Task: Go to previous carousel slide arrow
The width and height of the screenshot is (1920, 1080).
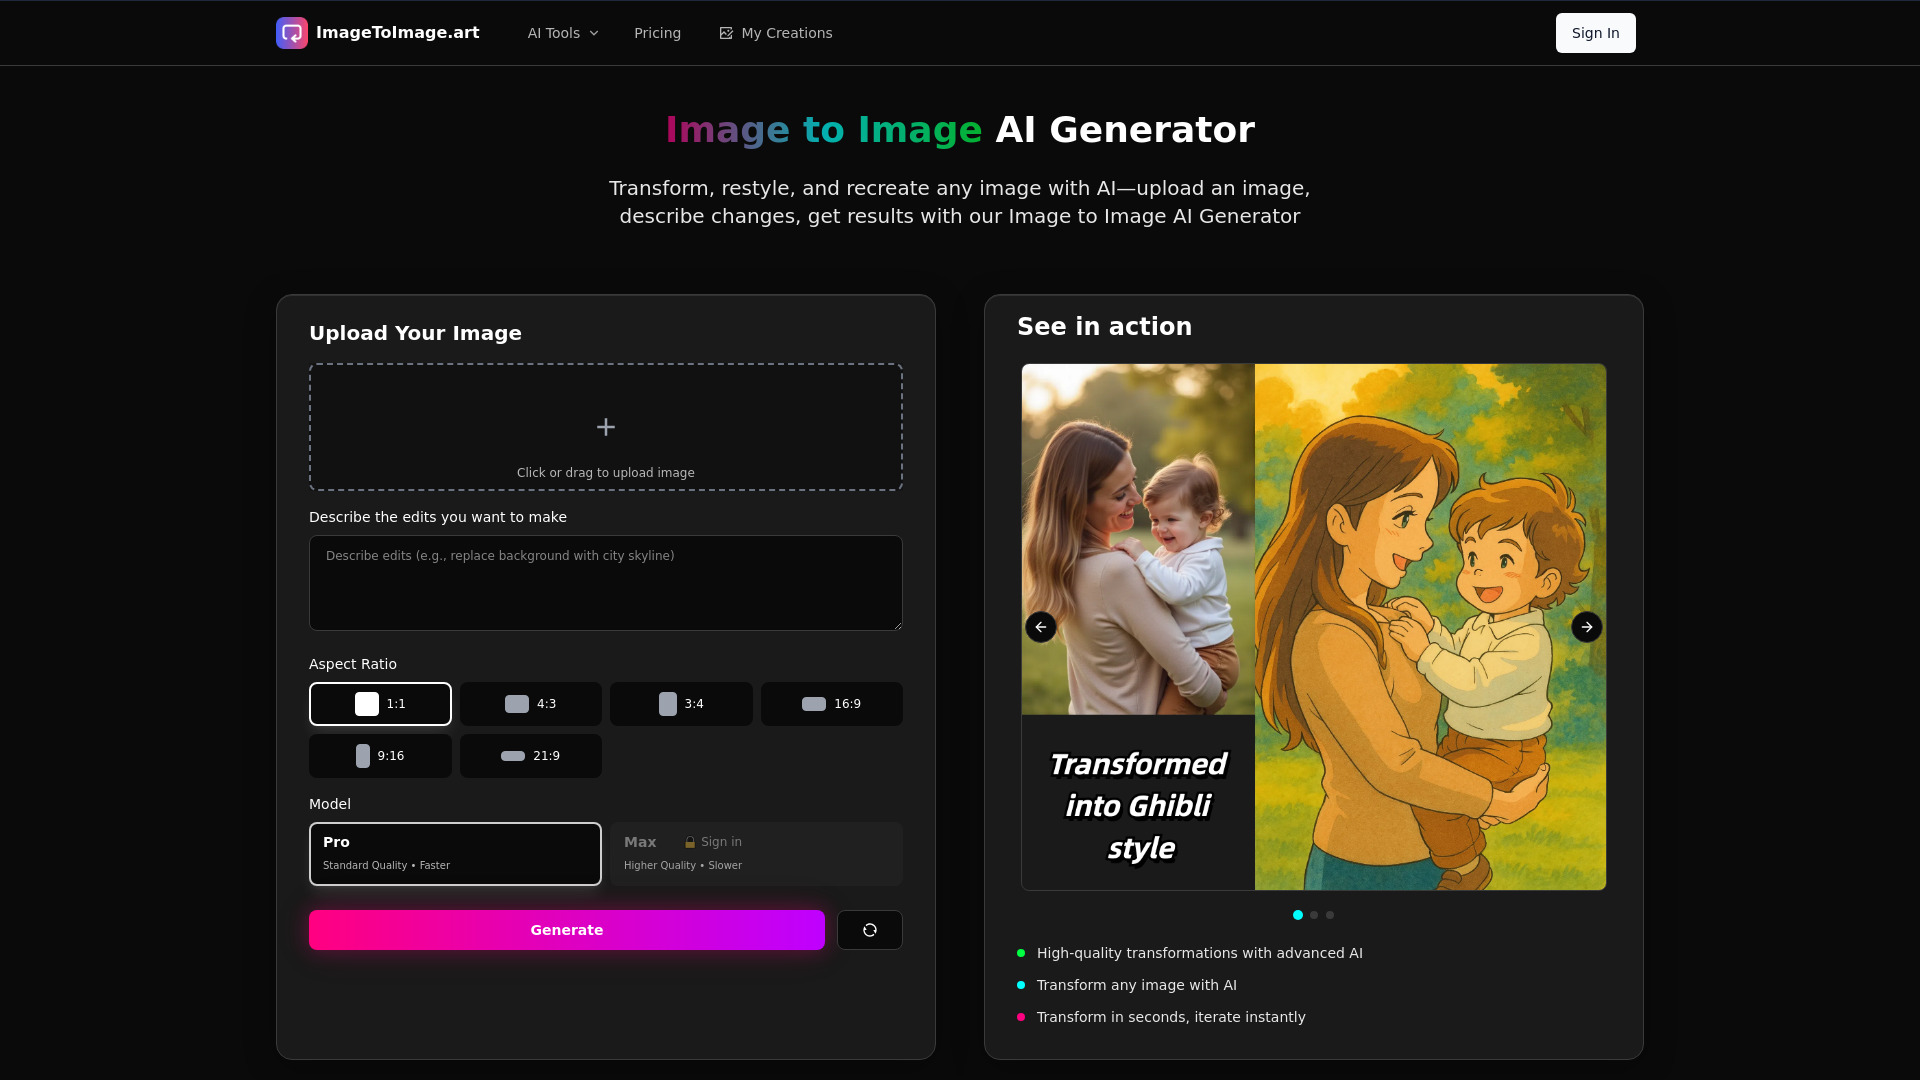Action: point(1041,627)
